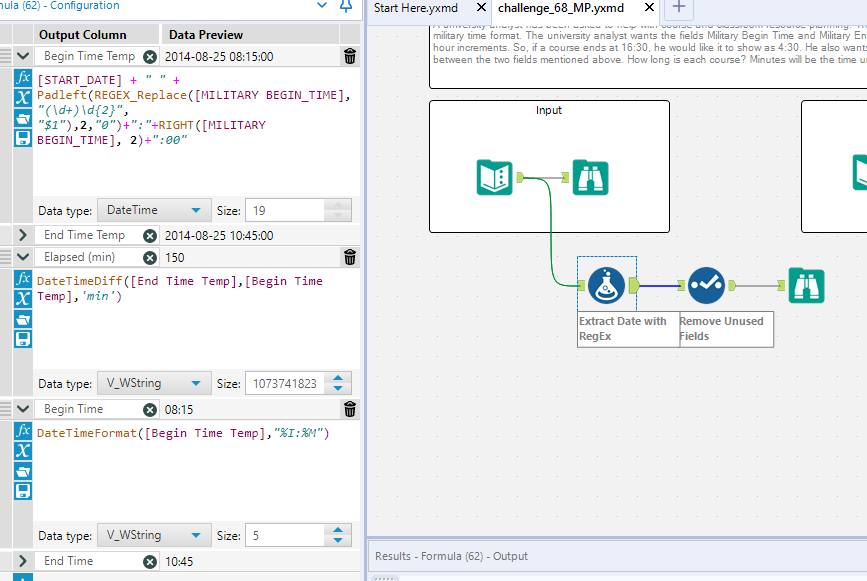Pin the Configuration panel

click(345, 6)
